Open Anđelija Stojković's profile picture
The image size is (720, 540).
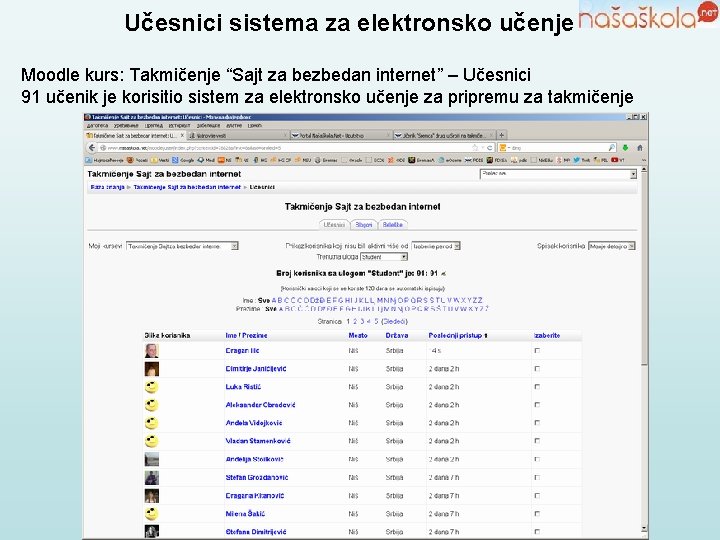pos(152,460)
